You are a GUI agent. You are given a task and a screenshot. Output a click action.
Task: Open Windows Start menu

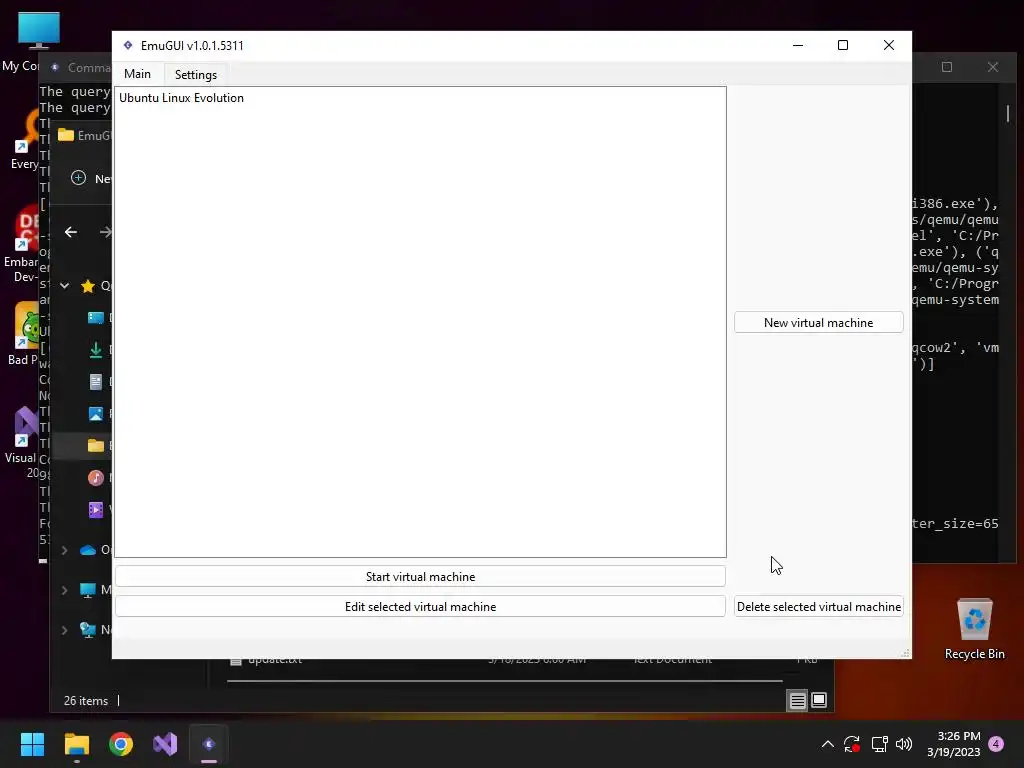pyautogui.click(x=32, y=744)
